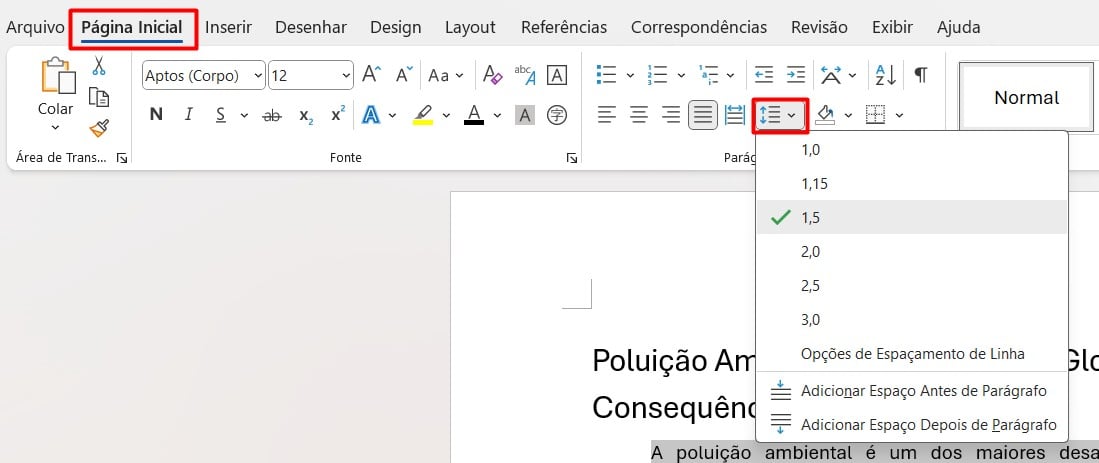
Task: Toggle italic formatting I
Action: [x=189, y=115]
